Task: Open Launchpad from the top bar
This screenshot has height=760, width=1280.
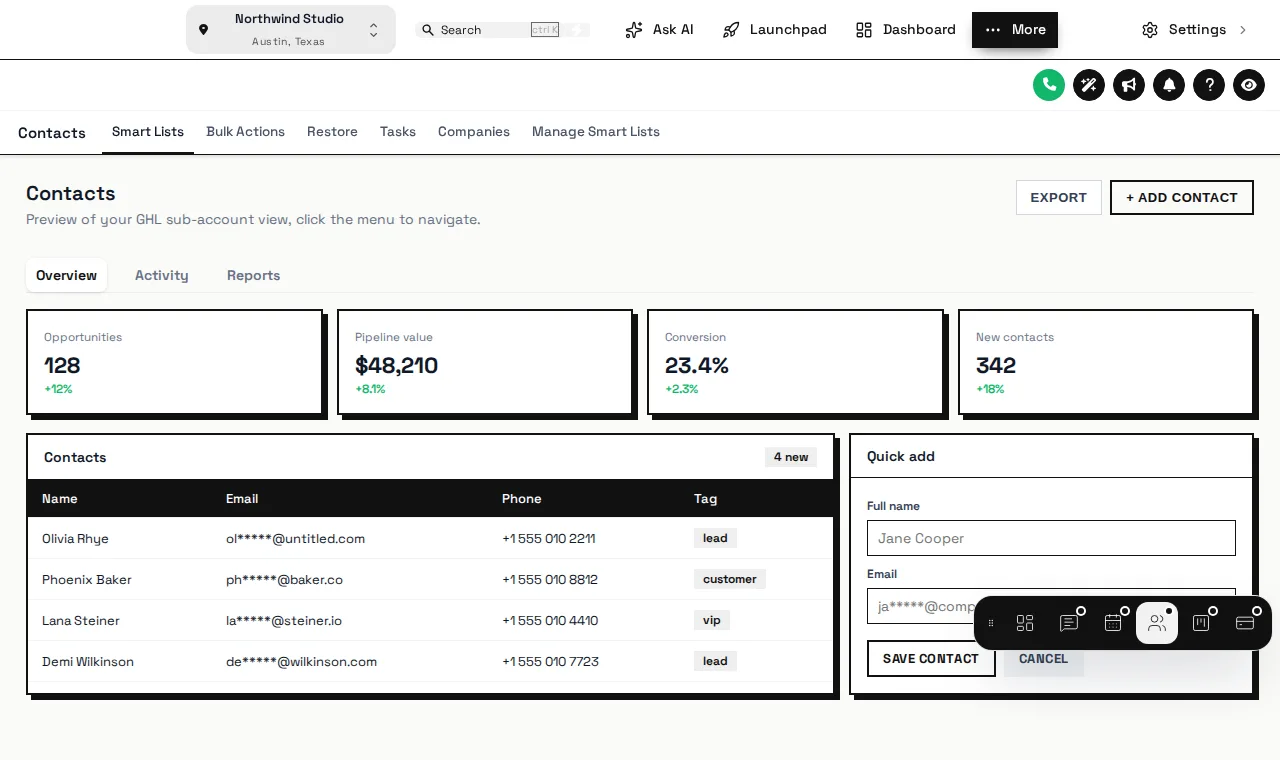Action: point(775,30)
